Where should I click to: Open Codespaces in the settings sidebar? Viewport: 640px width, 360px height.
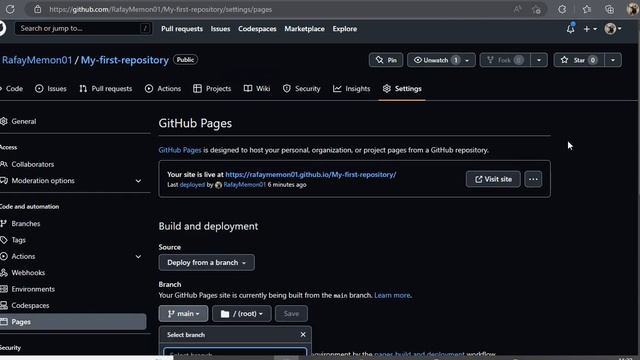pos(30,305)
